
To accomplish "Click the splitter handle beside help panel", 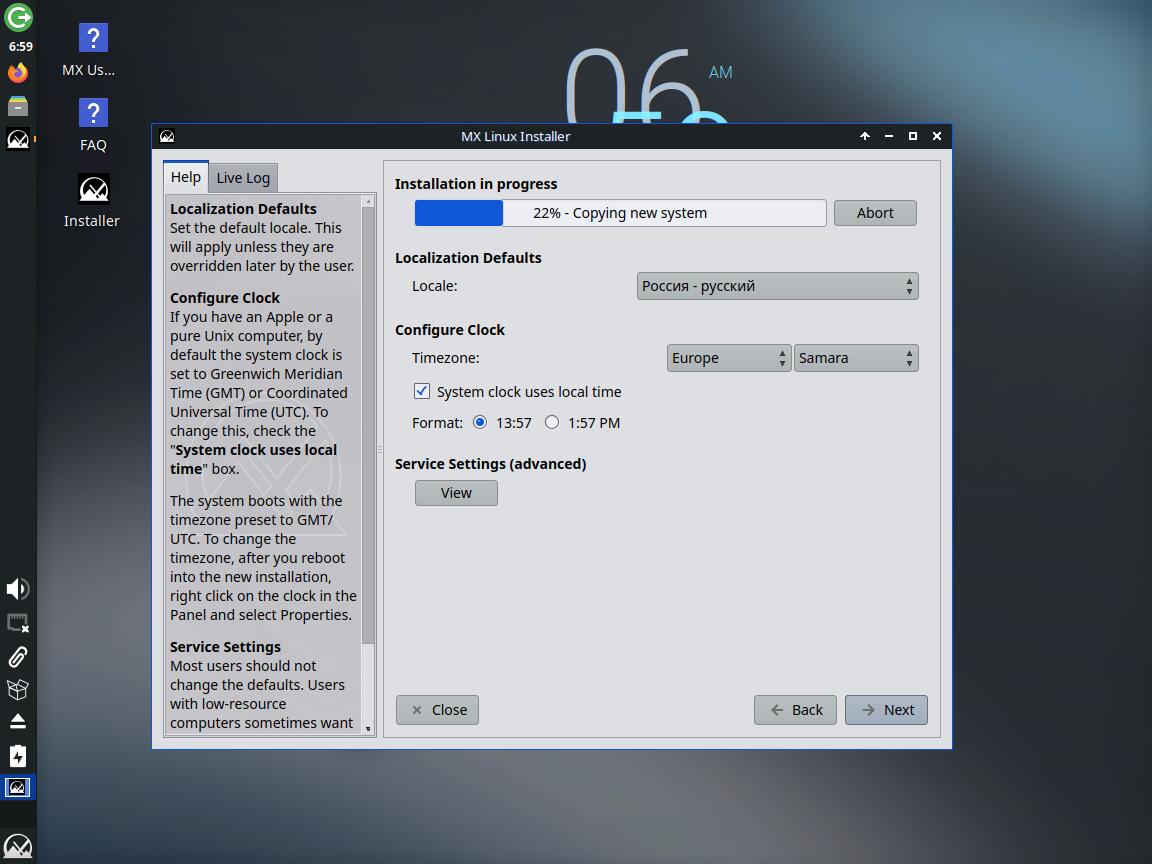I will pos(380,449).
